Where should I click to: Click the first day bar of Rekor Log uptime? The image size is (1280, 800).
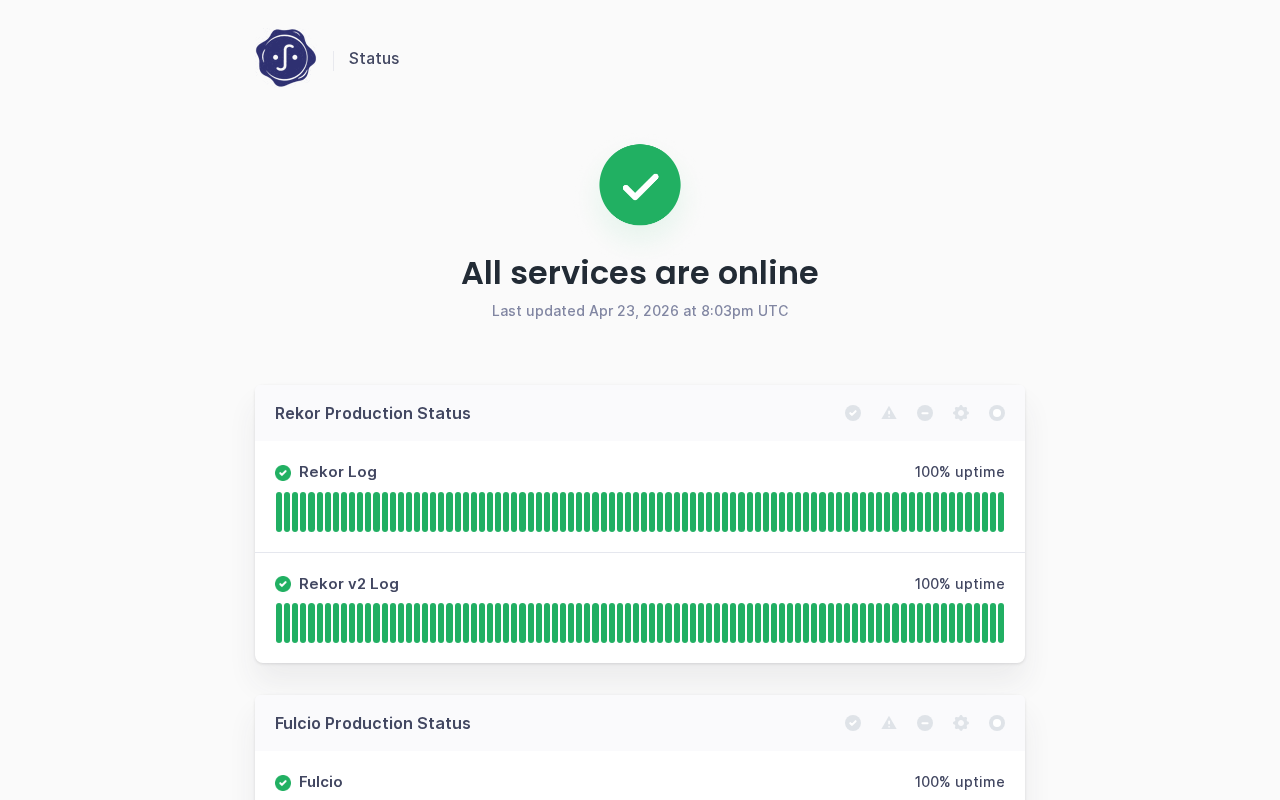coord(280,512)
